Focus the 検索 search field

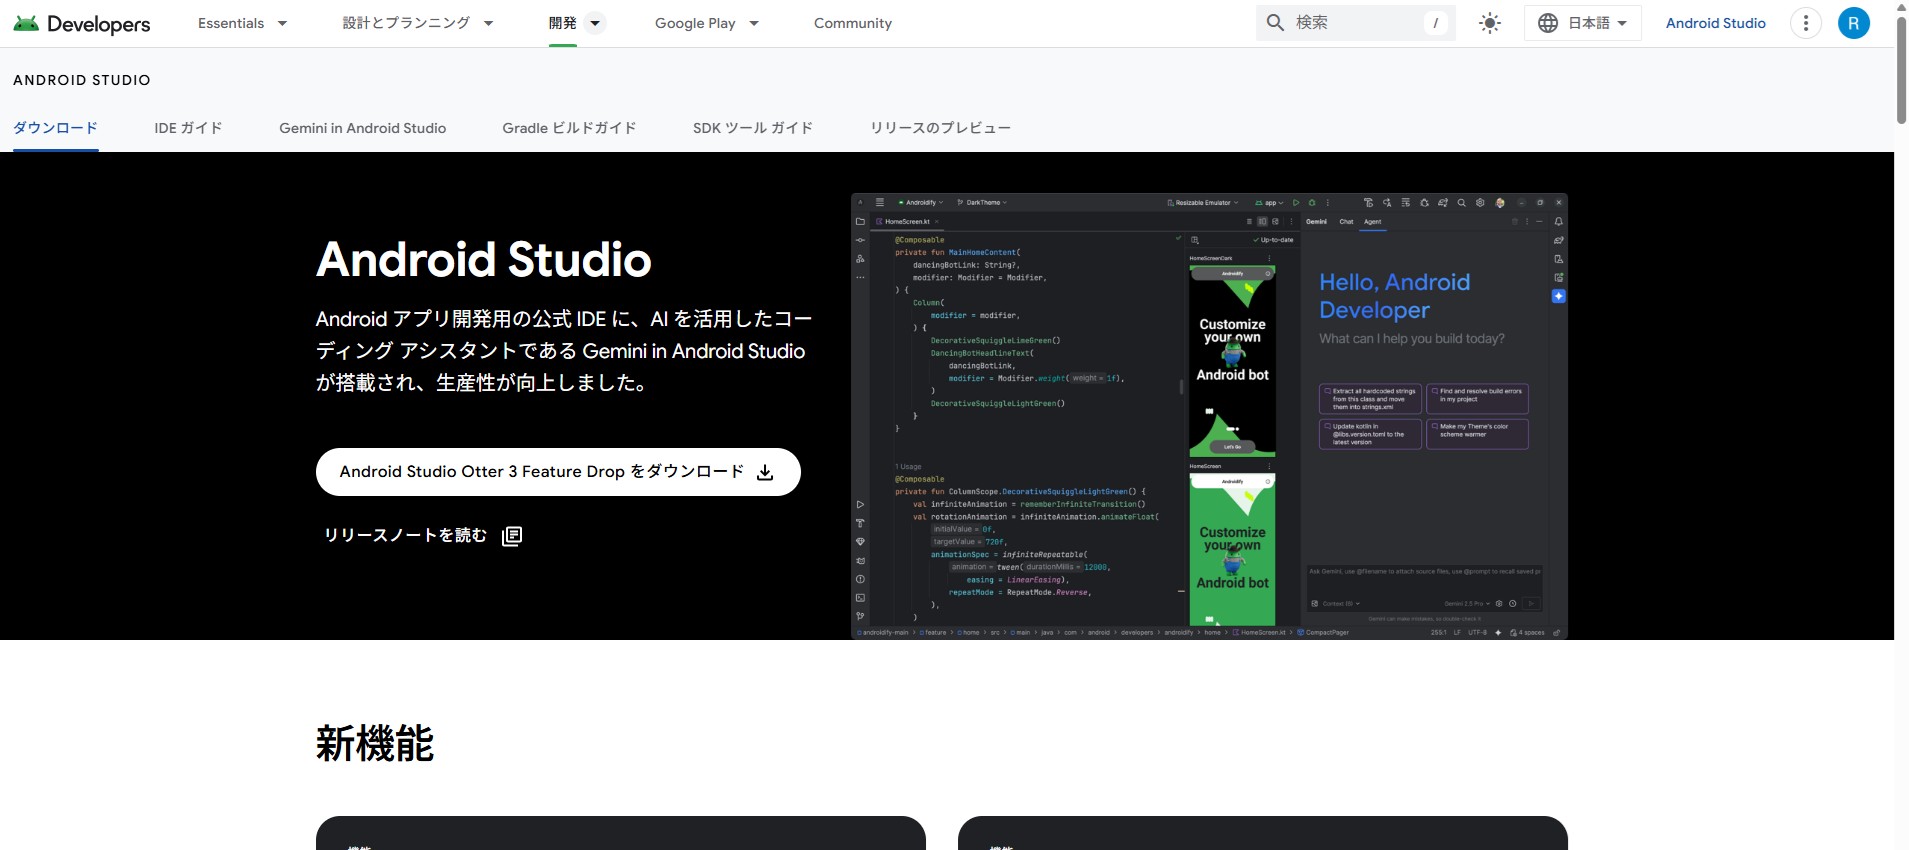tap(1355, 23)
